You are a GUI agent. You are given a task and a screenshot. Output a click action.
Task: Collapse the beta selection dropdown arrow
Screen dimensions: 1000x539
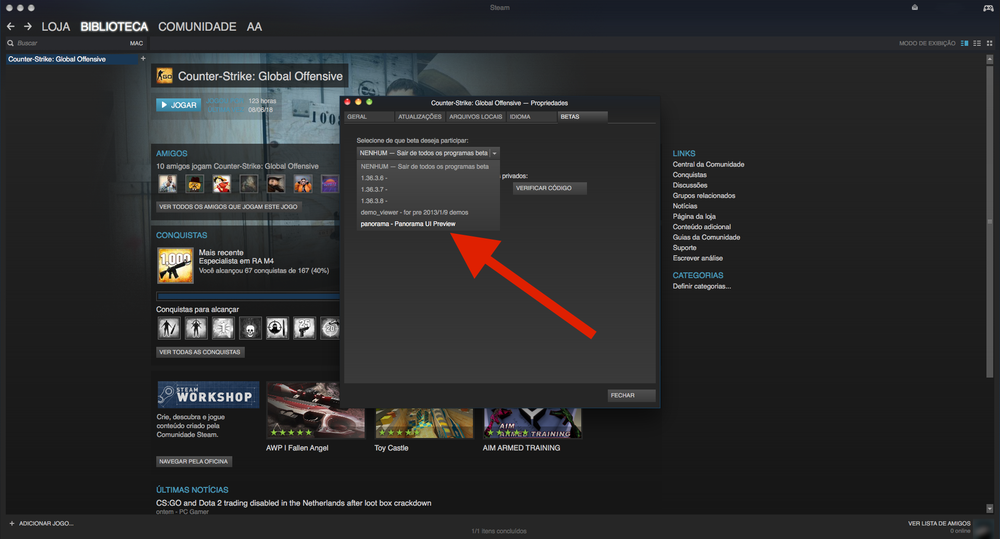click(494, 153)
